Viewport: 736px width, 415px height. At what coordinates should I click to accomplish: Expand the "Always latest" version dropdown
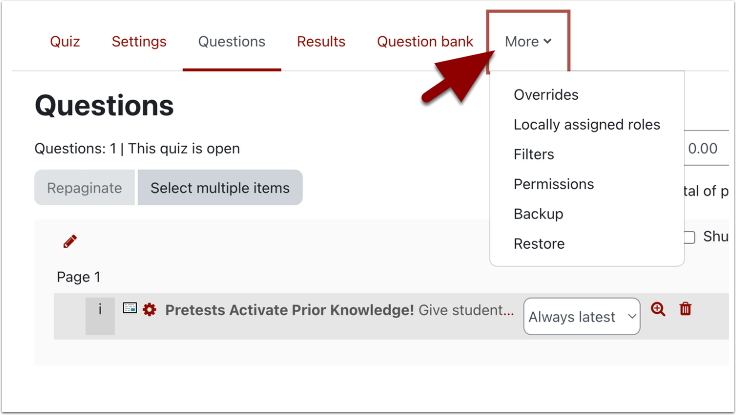pyautogui.click(x=582, y=317)
